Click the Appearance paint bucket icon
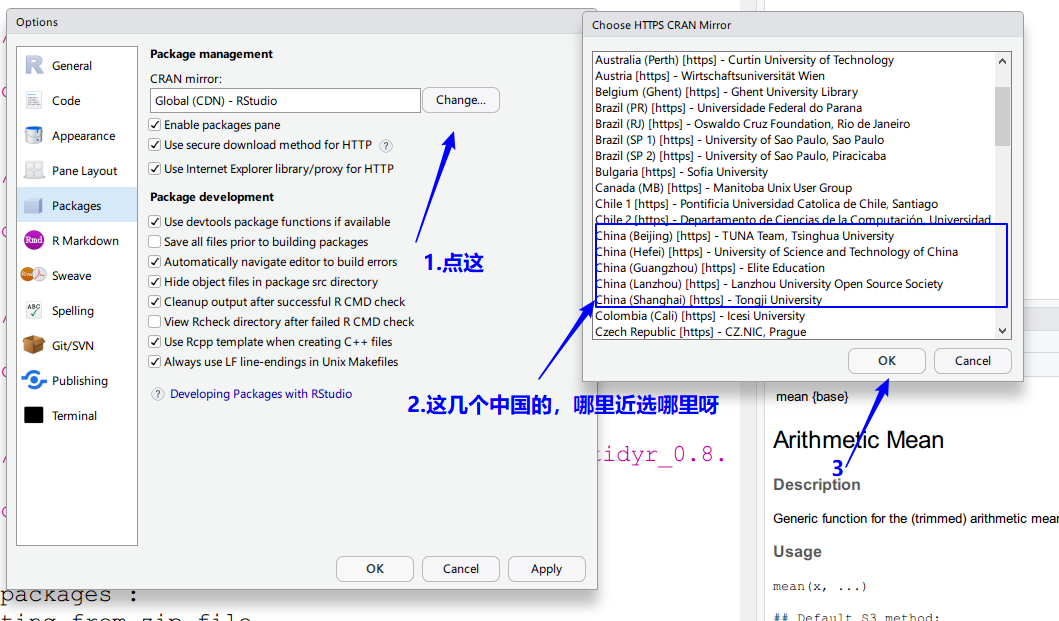The width and height of the screenshot is (1059, 621). pyautogui.click(x=34, y=136)
